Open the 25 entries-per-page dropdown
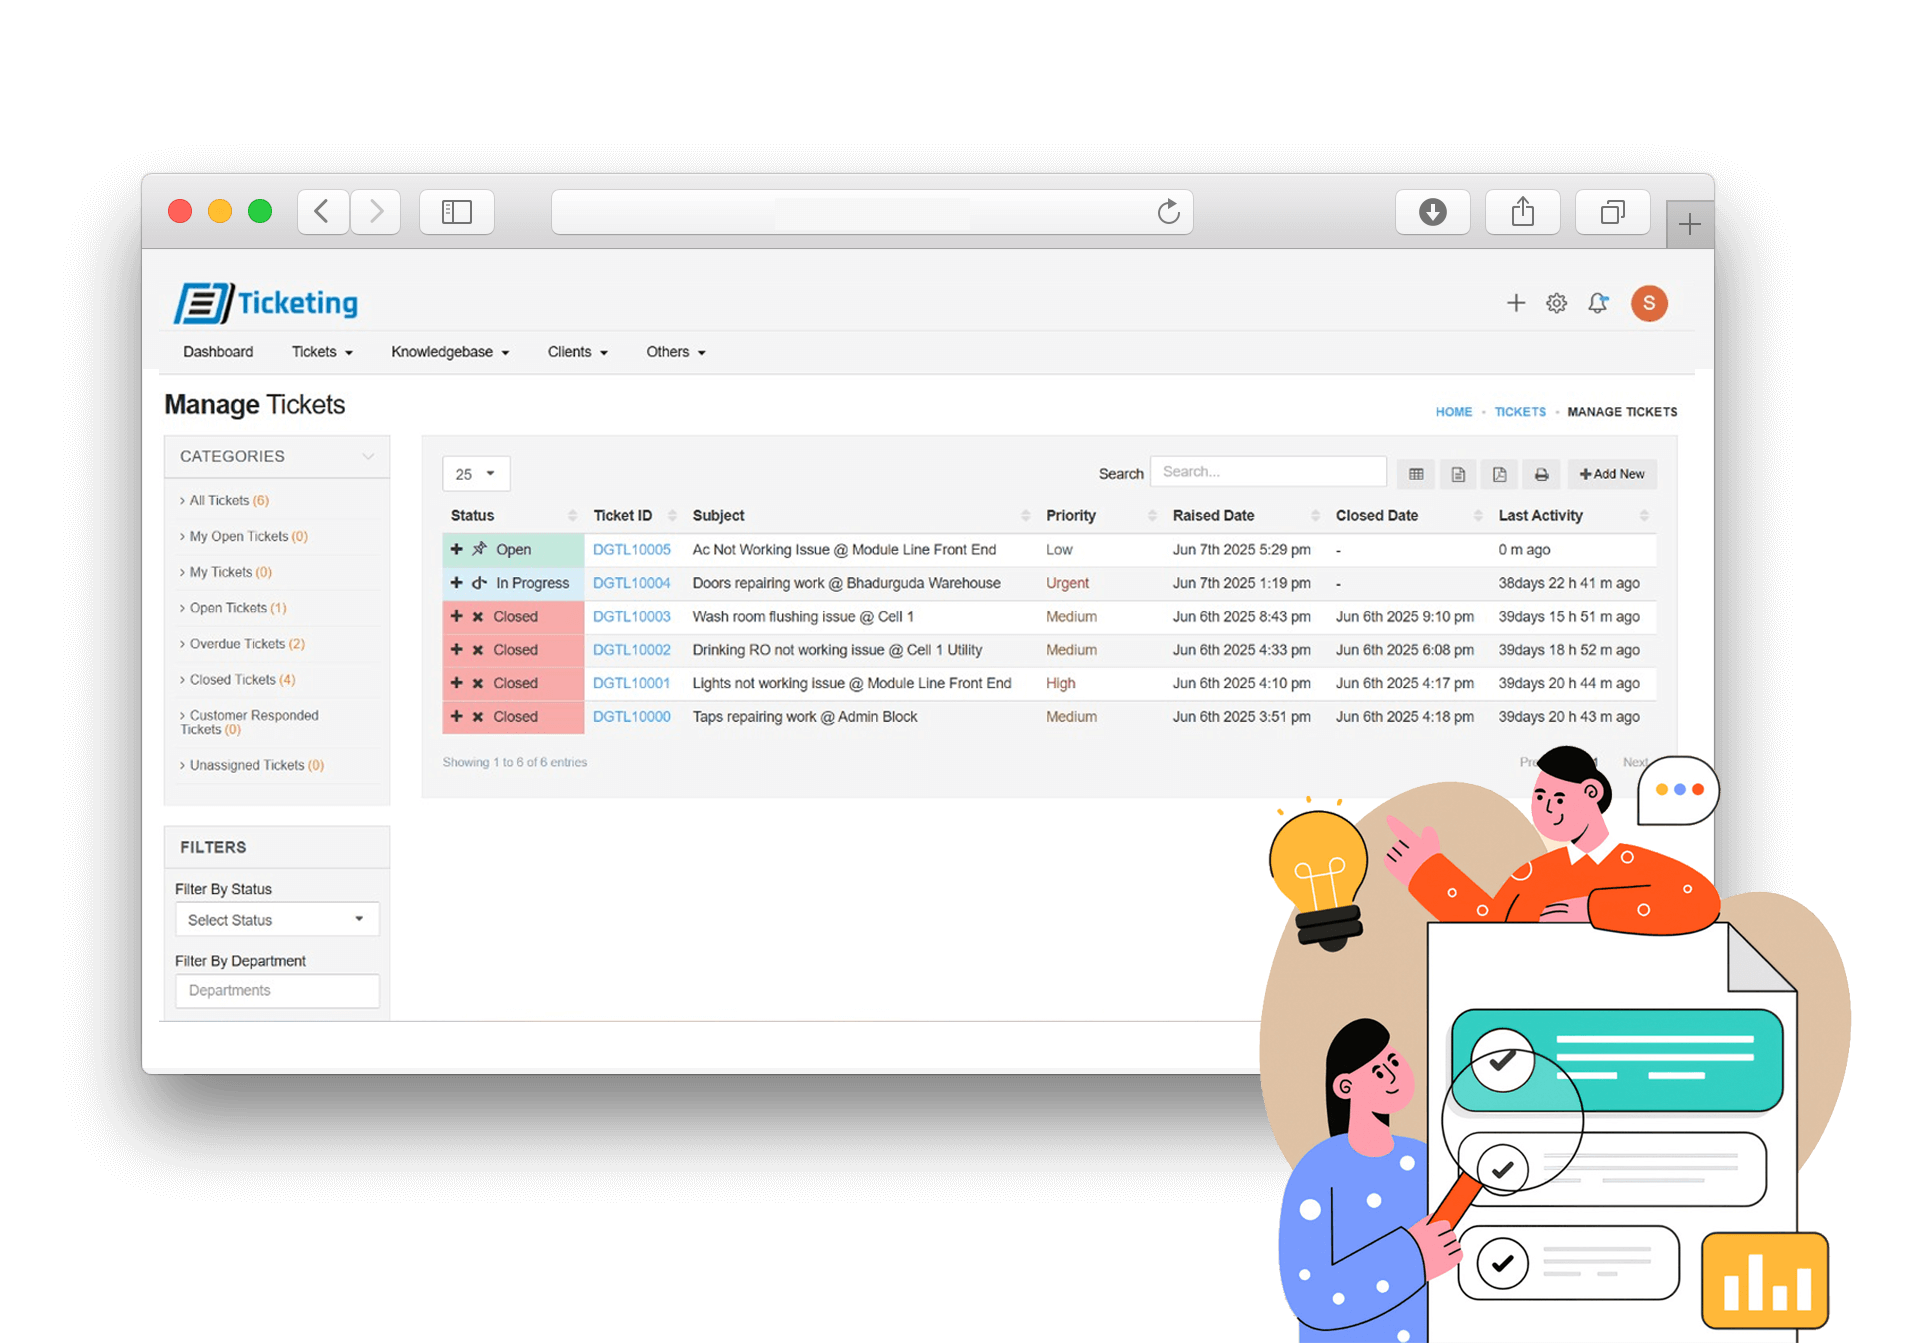This screenshot has width=1916, height=1343. pos(476,474)
